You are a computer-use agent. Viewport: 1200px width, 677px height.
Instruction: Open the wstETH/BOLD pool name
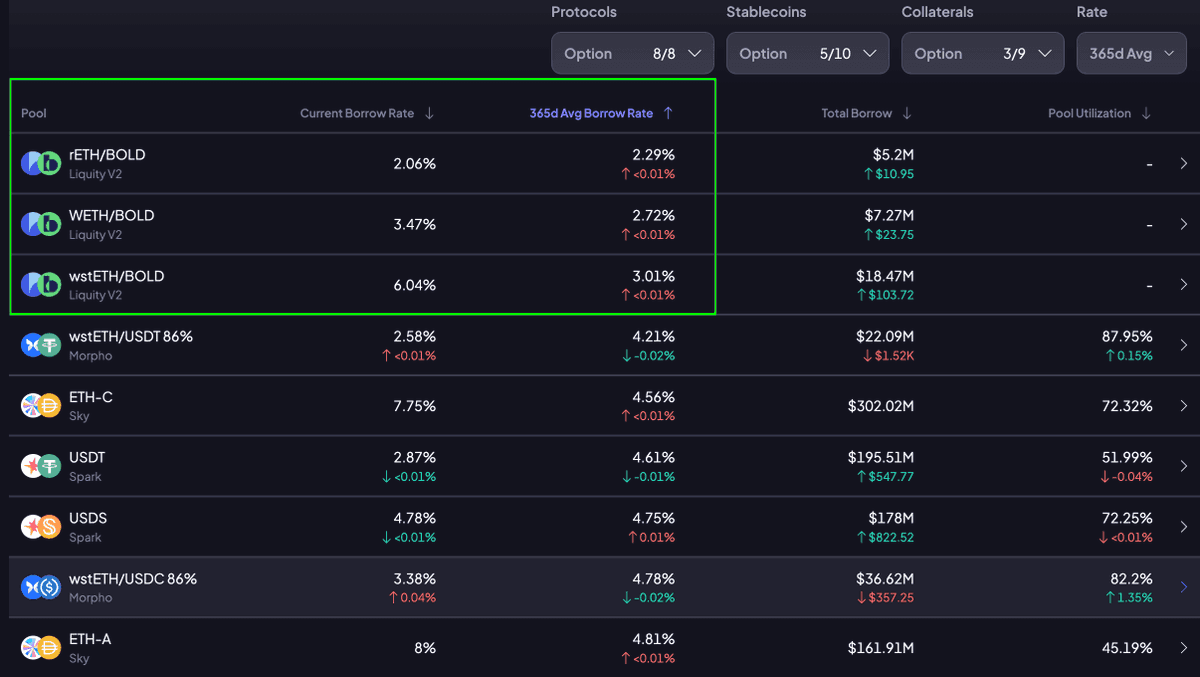(x=116, y=276)
